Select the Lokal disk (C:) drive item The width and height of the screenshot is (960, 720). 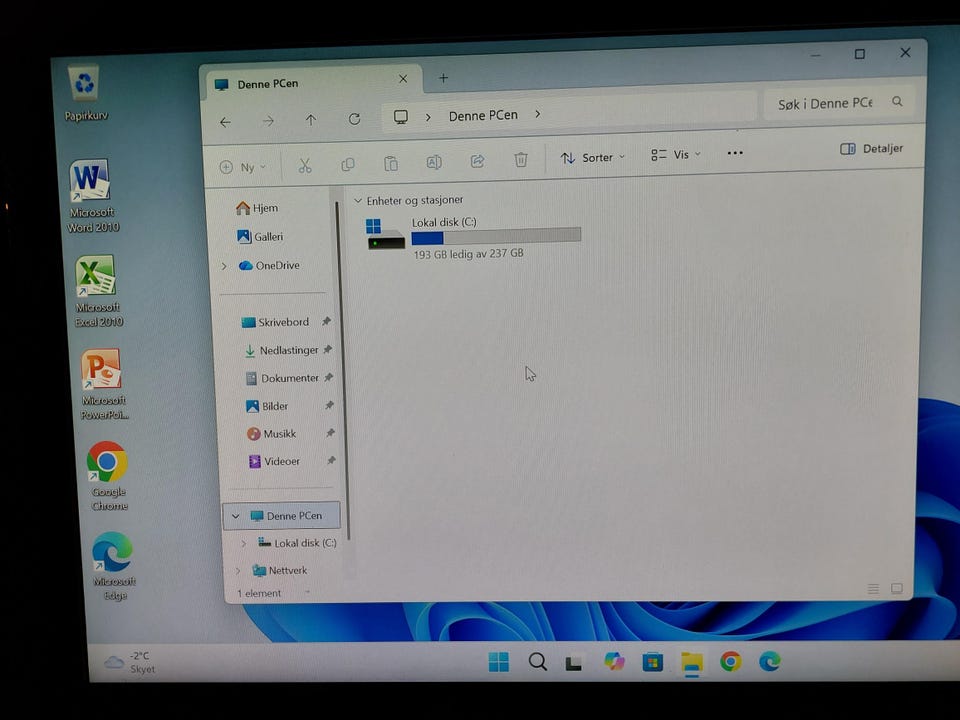[x=473, y=237]
